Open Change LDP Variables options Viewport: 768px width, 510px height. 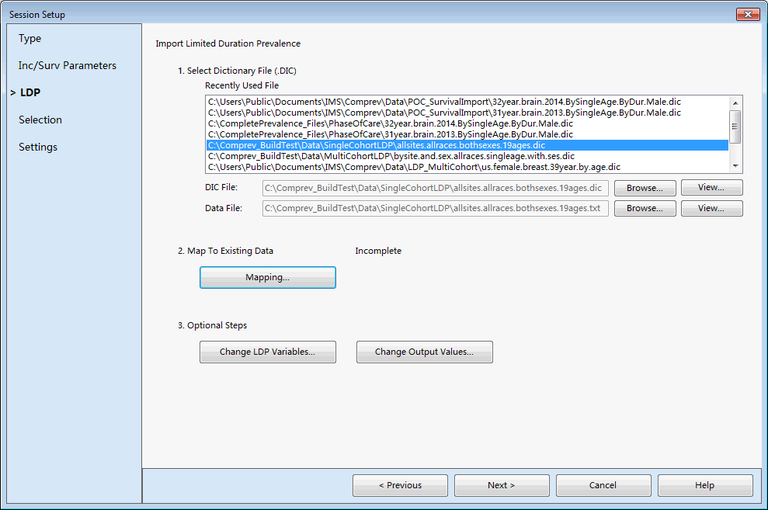(x=268, y=352)
